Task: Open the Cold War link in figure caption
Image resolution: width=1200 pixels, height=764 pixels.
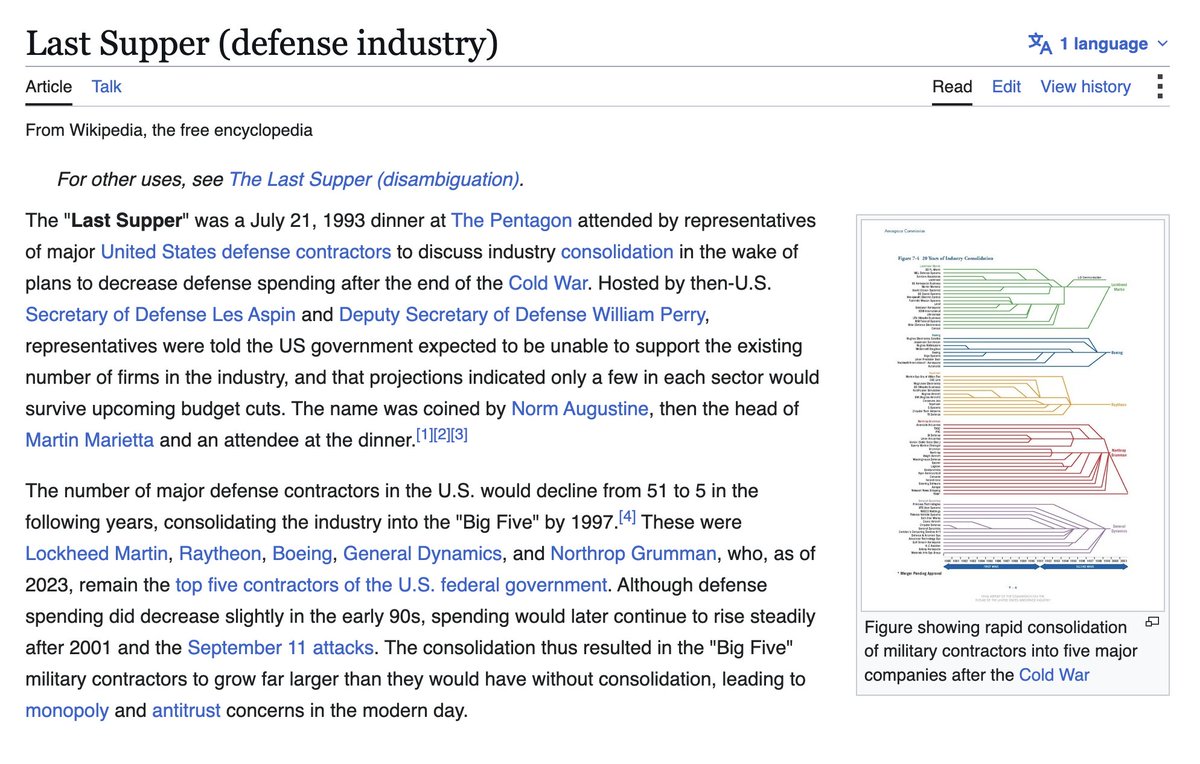Action: (1054, 675)
